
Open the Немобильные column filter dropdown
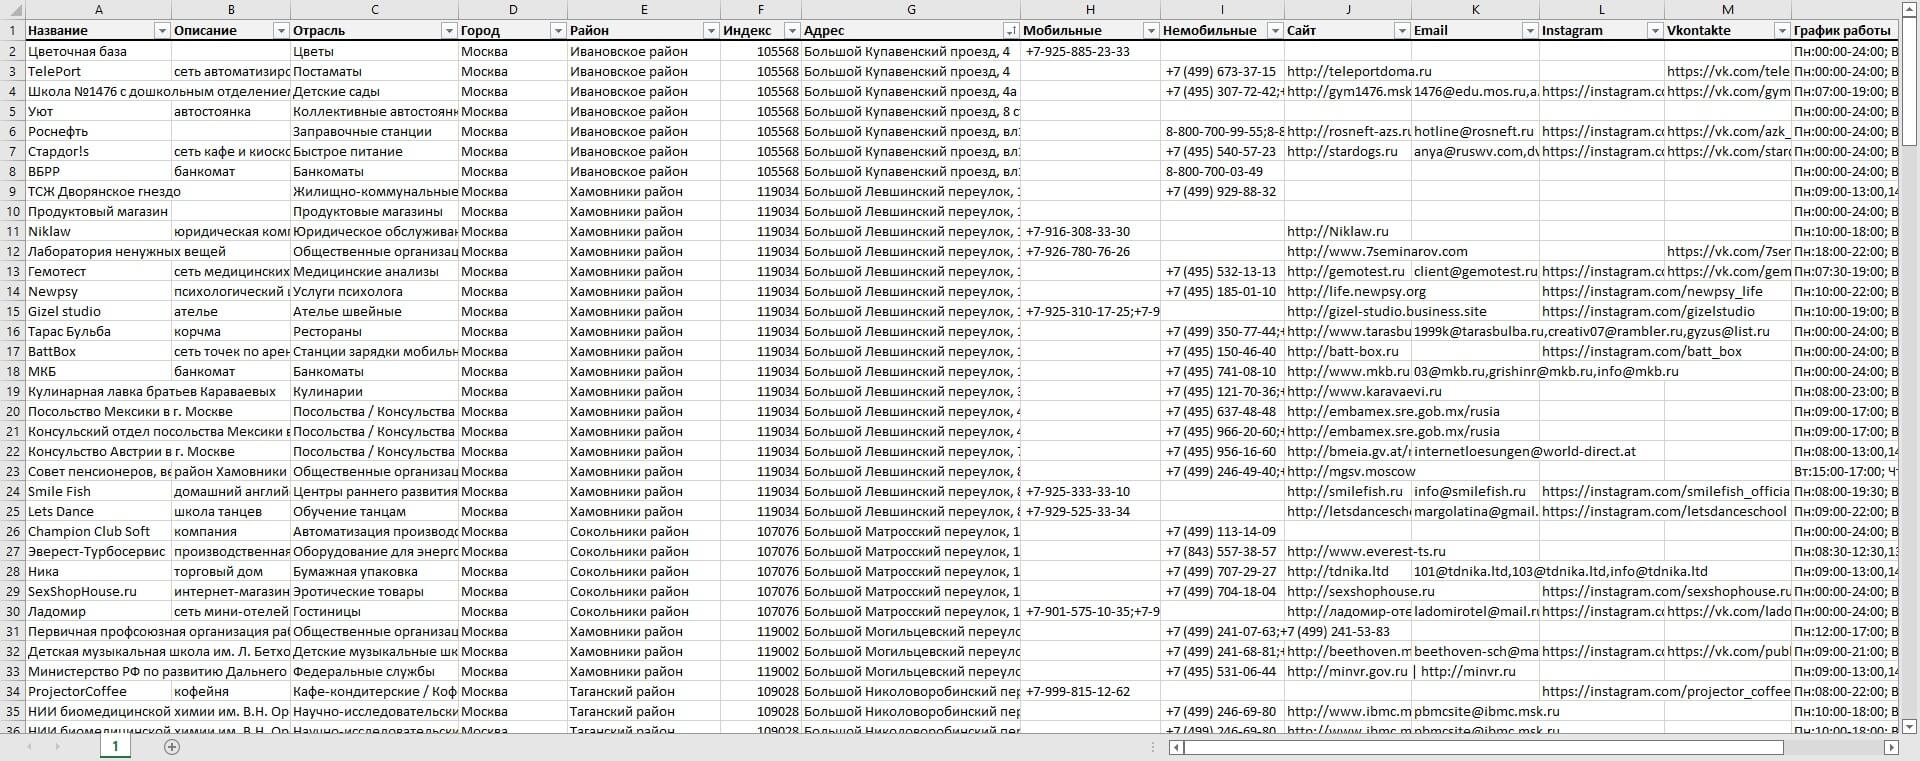(x=1275, y=31)
